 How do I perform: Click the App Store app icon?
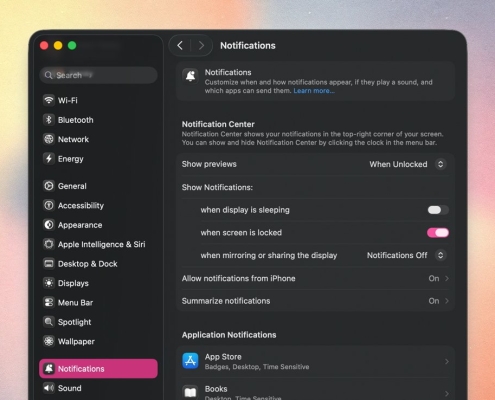(x=190, y=361)
